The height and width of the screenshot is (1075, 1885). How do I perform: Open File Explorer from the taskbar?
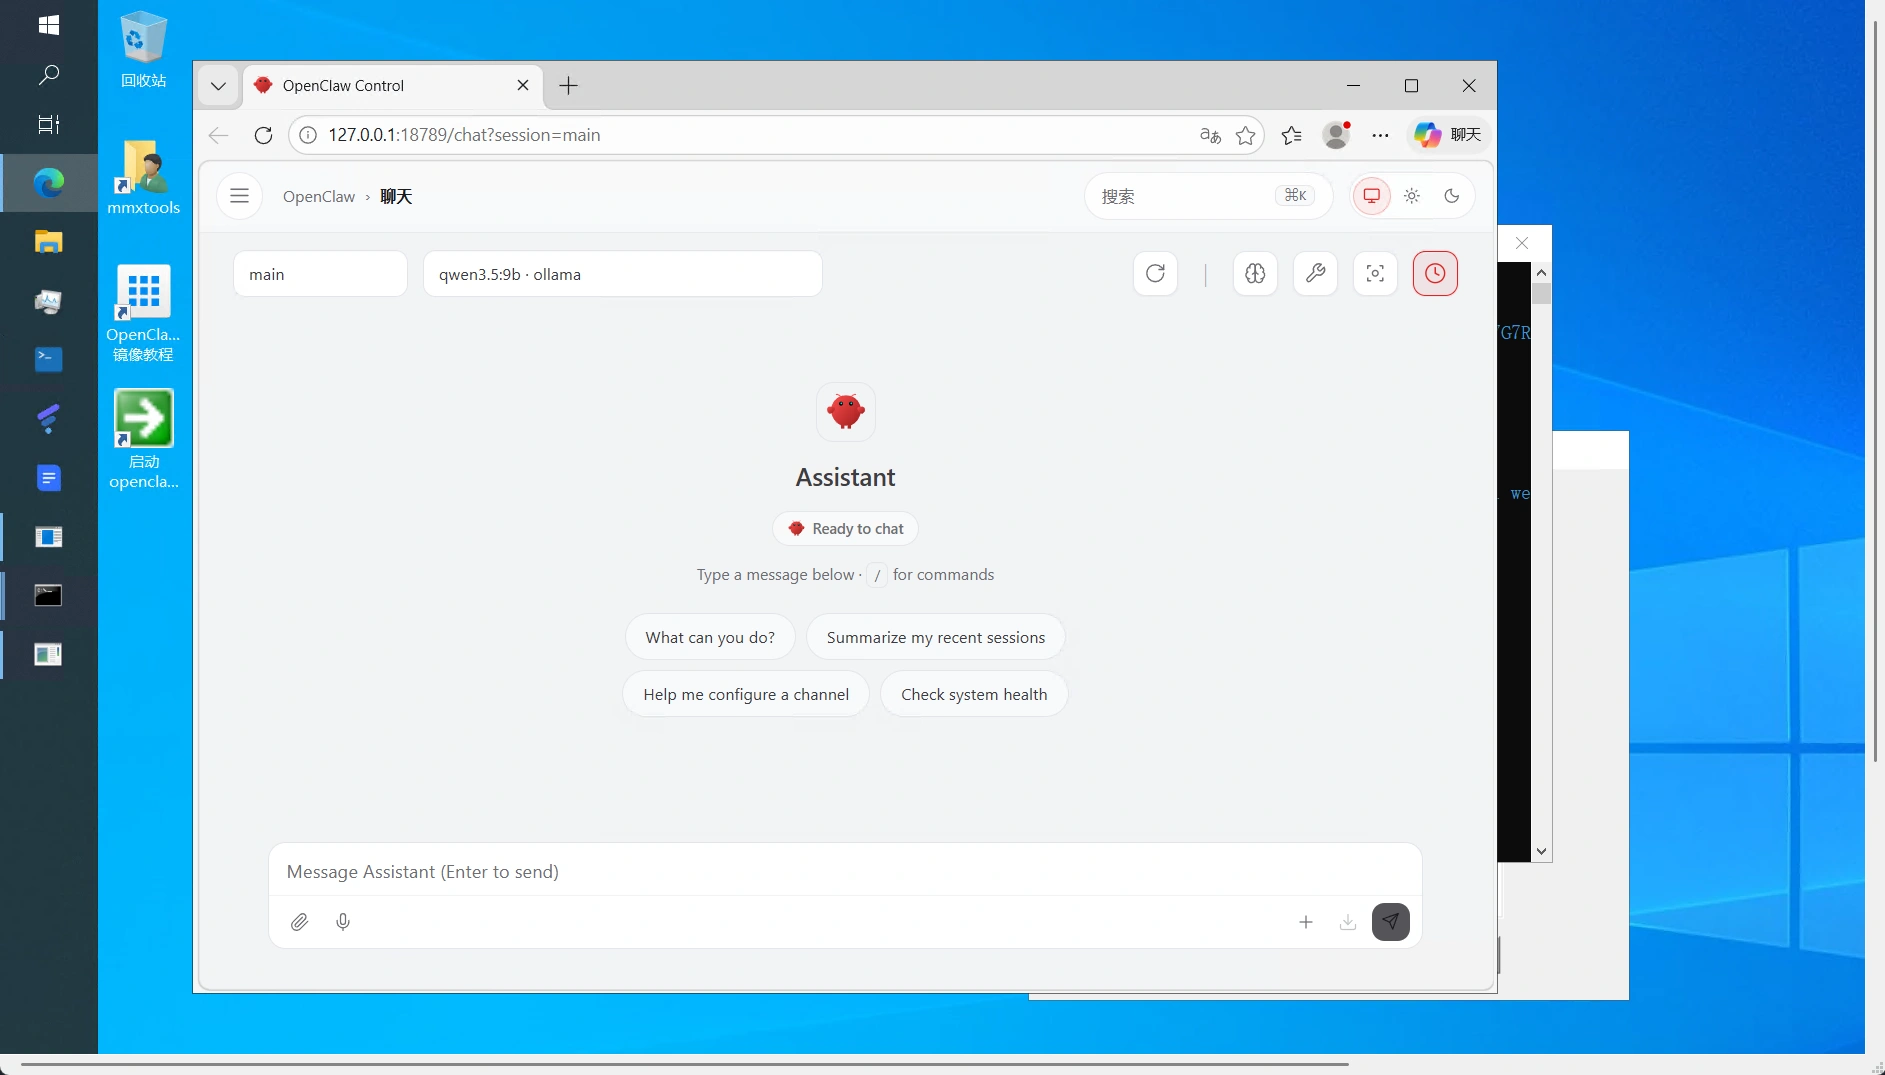(x=48, y=242)
